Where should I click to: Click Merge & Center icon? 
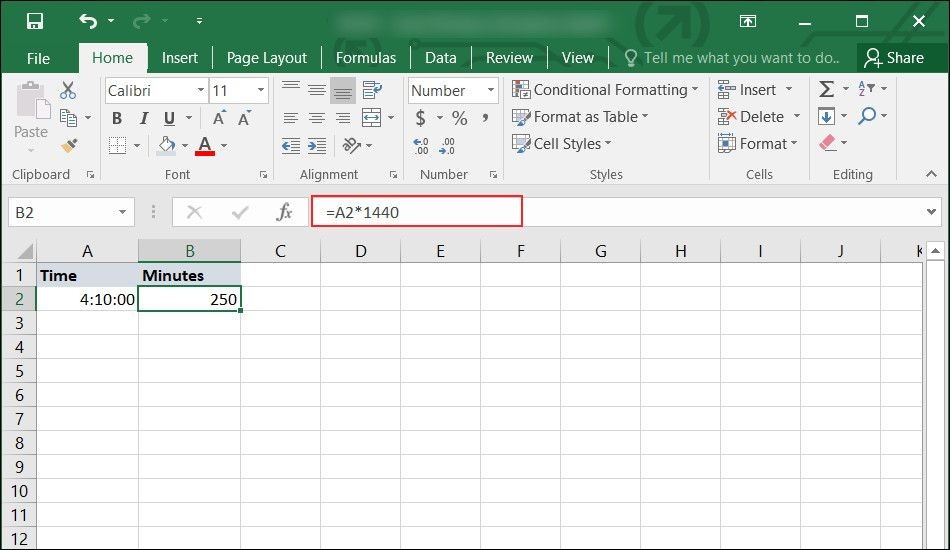pos(371,118)
